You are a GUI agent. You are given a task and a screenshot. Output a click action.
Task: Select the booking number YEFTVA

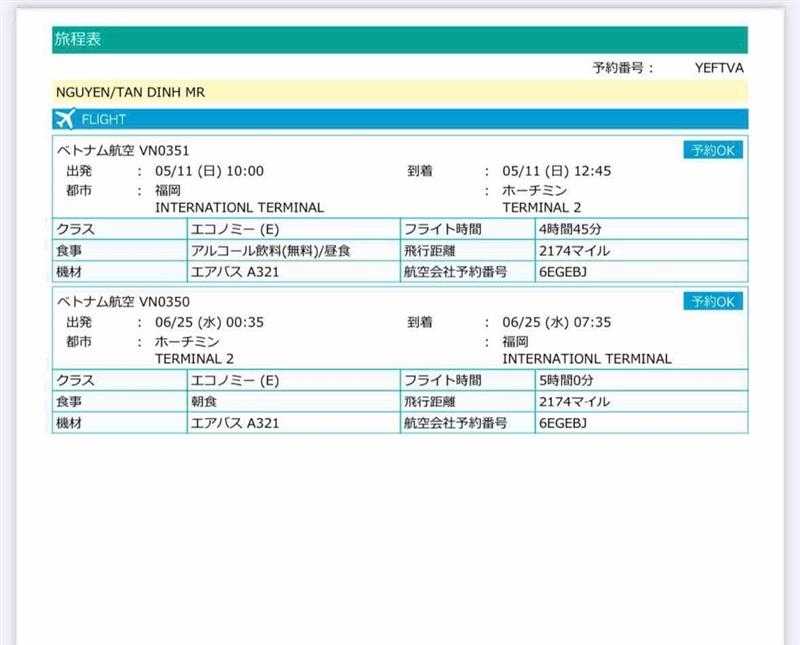click(x=719, y=68)
